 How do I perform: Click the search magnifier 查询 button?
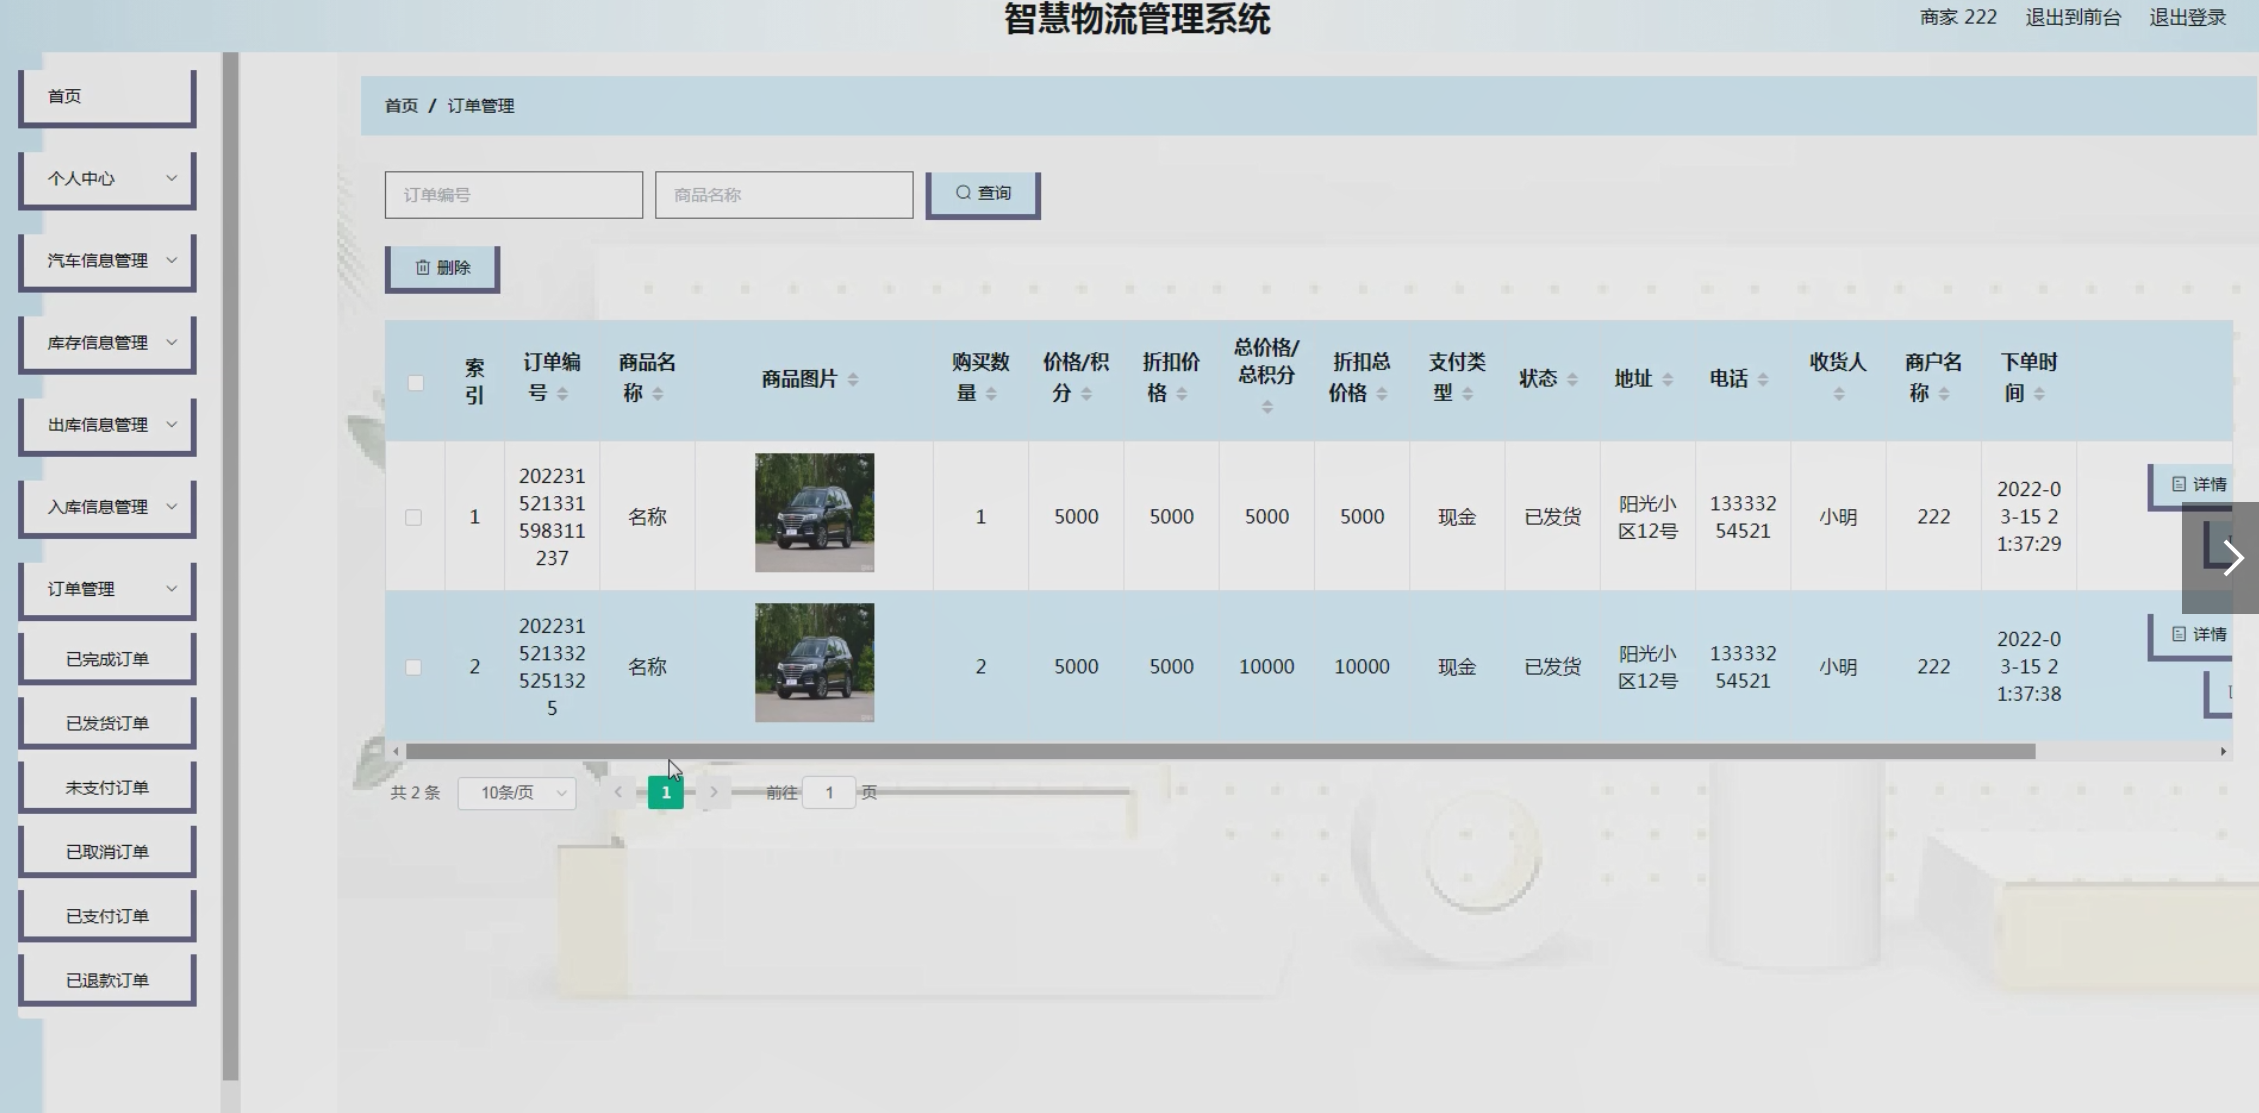coord(982,193)
